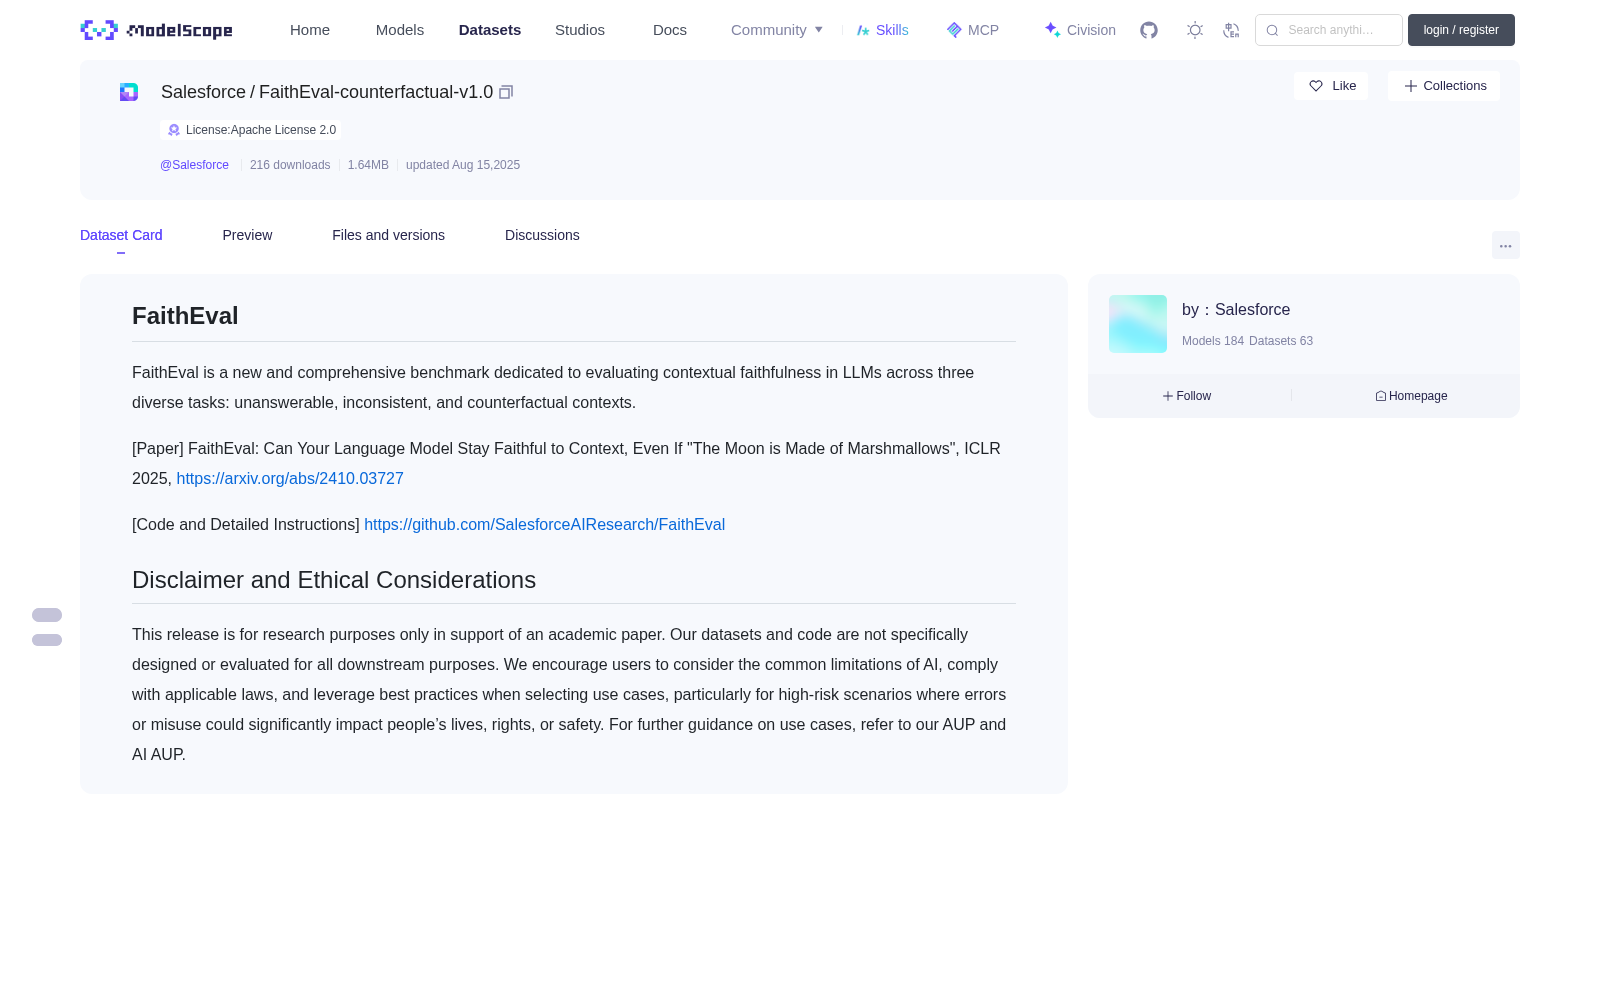The width and height of the screenshot is (1600, 1000).
Task: Navigate to Studios
Action: 580,30
